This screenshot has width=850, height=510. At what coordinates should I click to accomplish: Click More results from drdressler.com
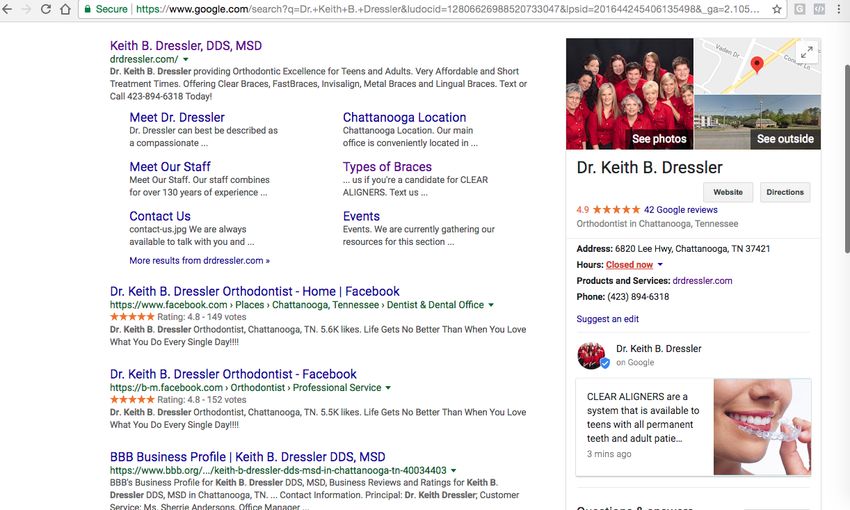[199, 261]
